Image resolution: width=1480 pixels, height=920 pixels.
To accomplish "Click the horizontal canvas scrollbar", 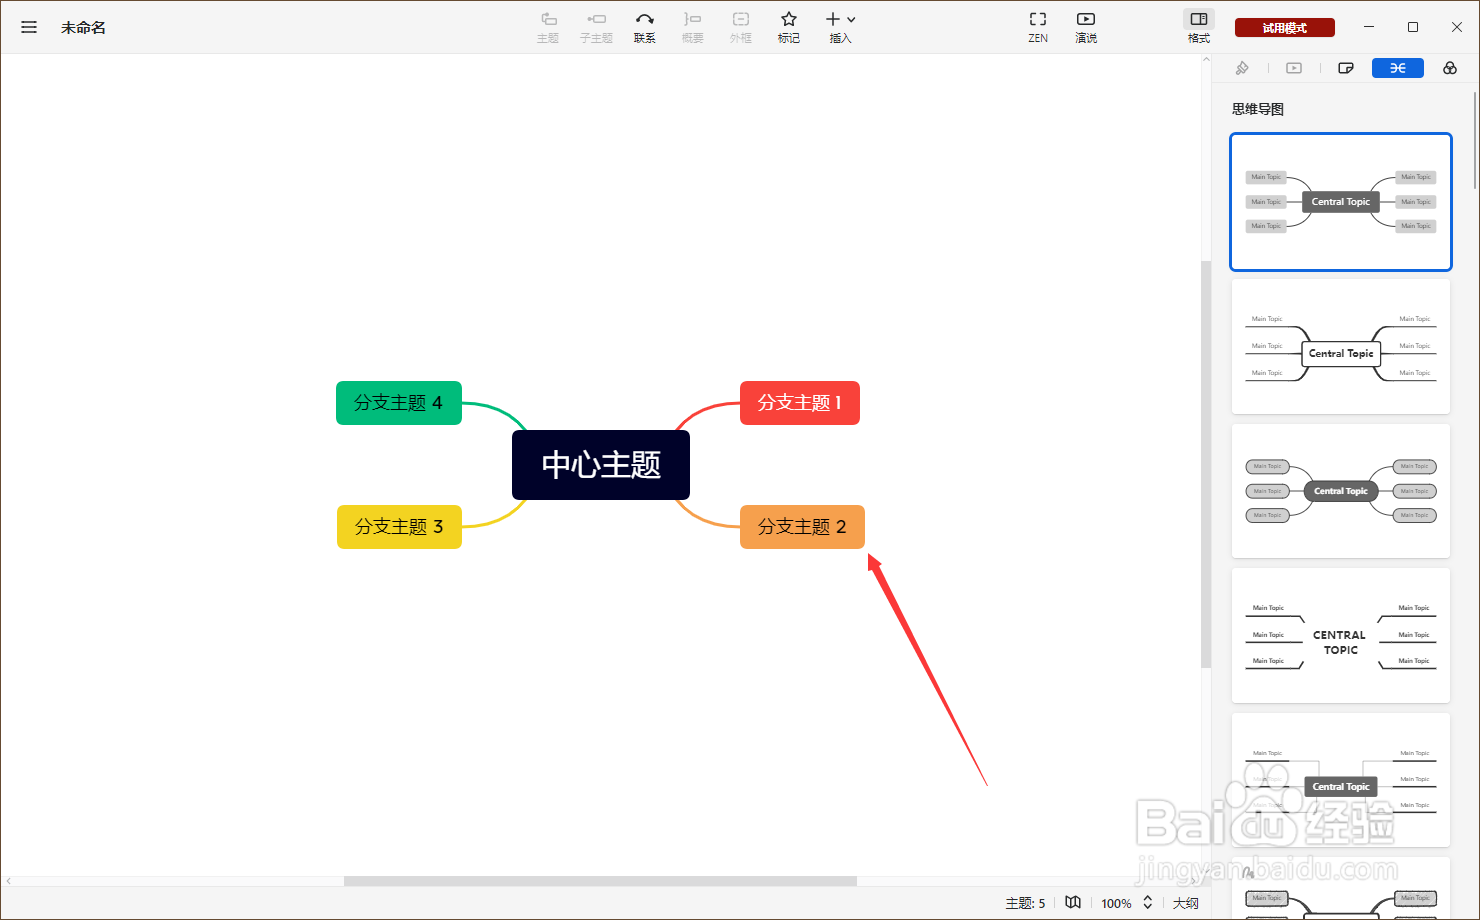I will pos(600,881).
